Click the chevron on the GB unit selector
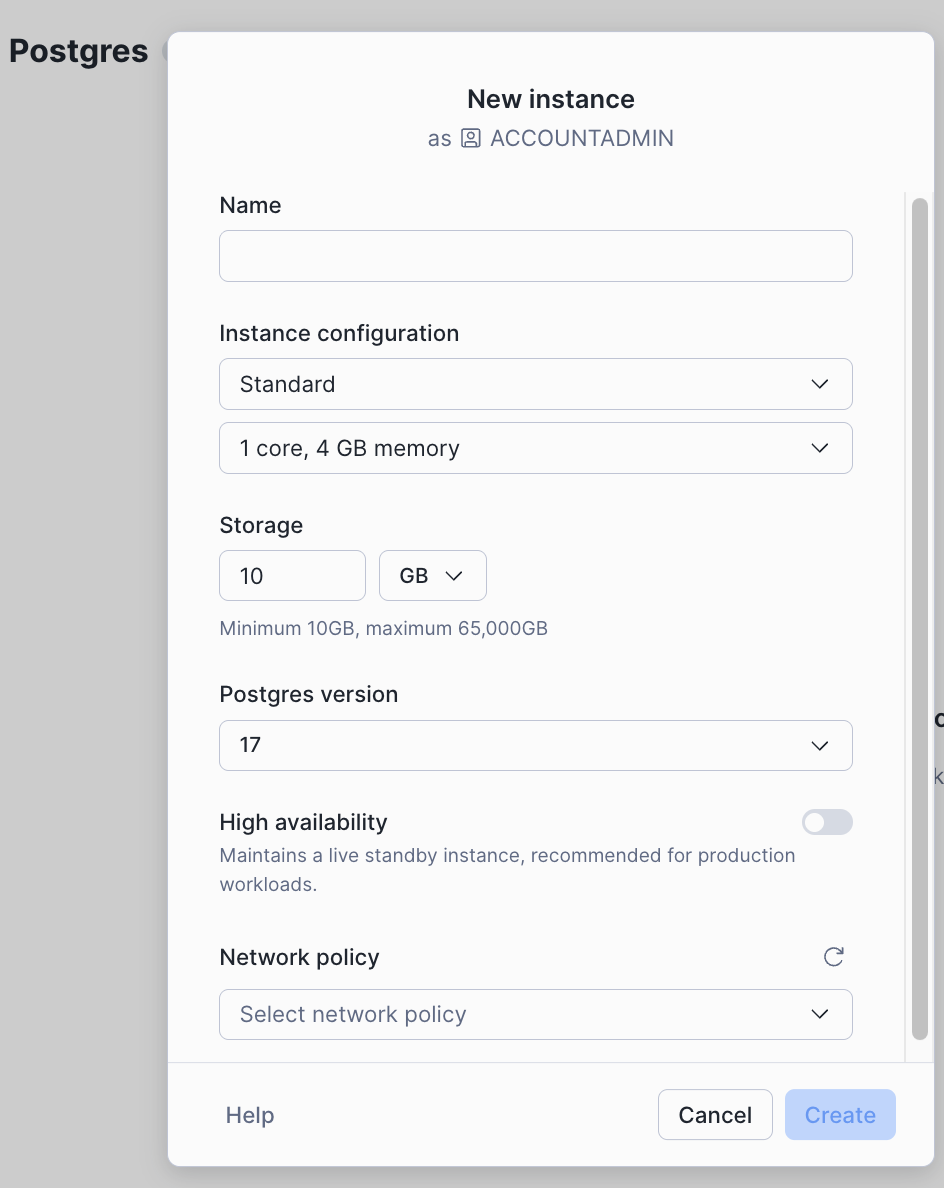 pos(455,575)
